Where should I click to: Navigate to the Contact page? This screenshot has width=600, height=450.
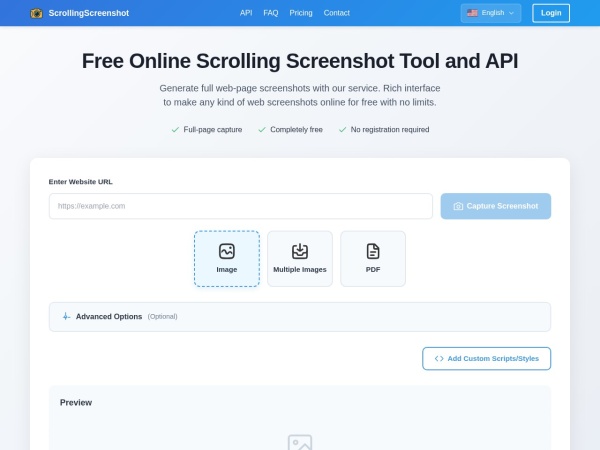tap(337, 13)
